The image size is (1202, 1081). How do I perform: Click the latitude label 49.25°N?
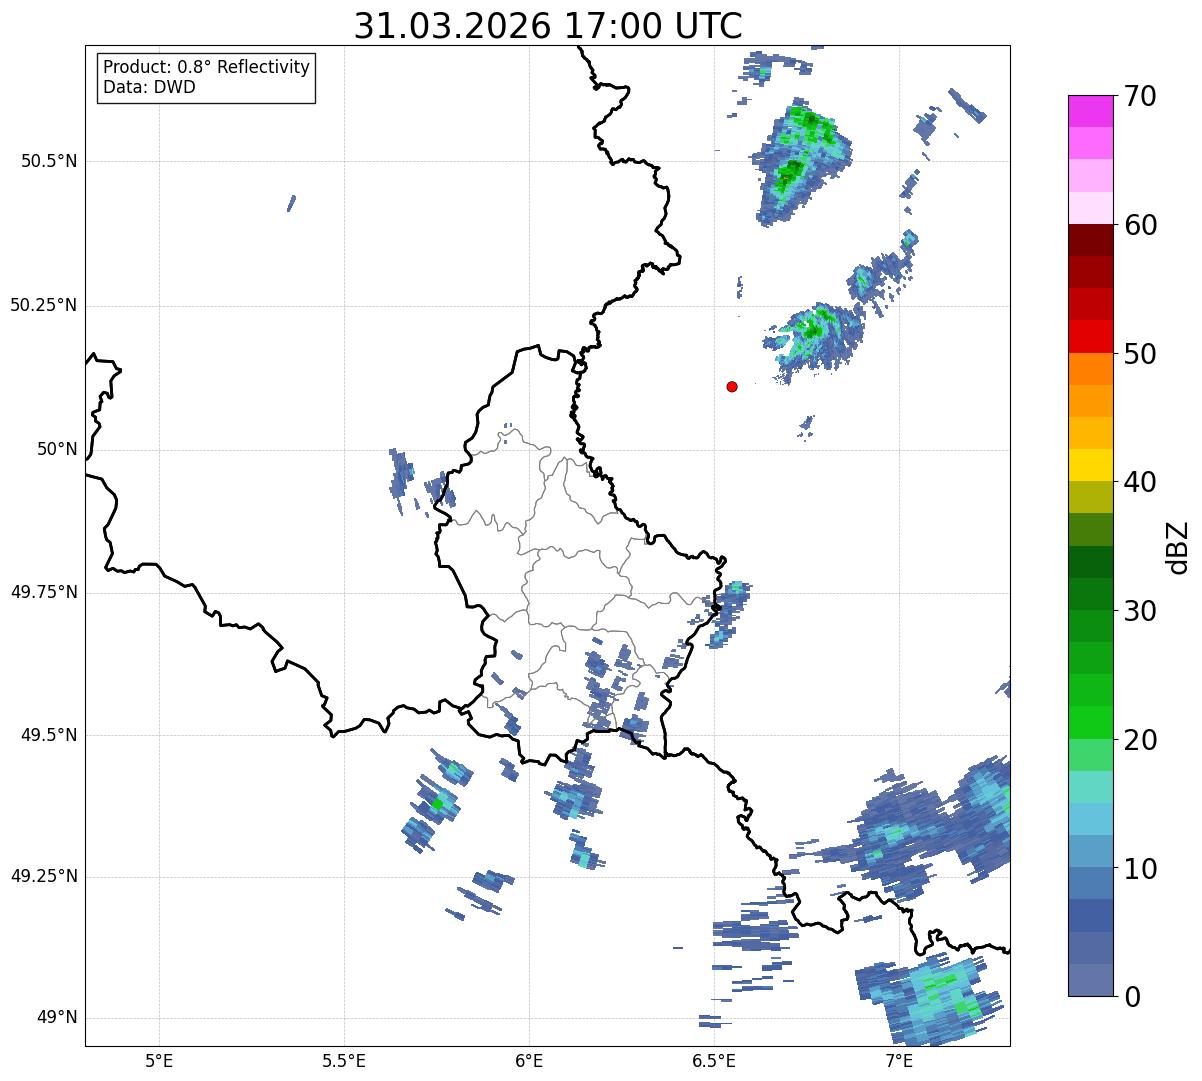pyautogui.click(x=43, y=876)
